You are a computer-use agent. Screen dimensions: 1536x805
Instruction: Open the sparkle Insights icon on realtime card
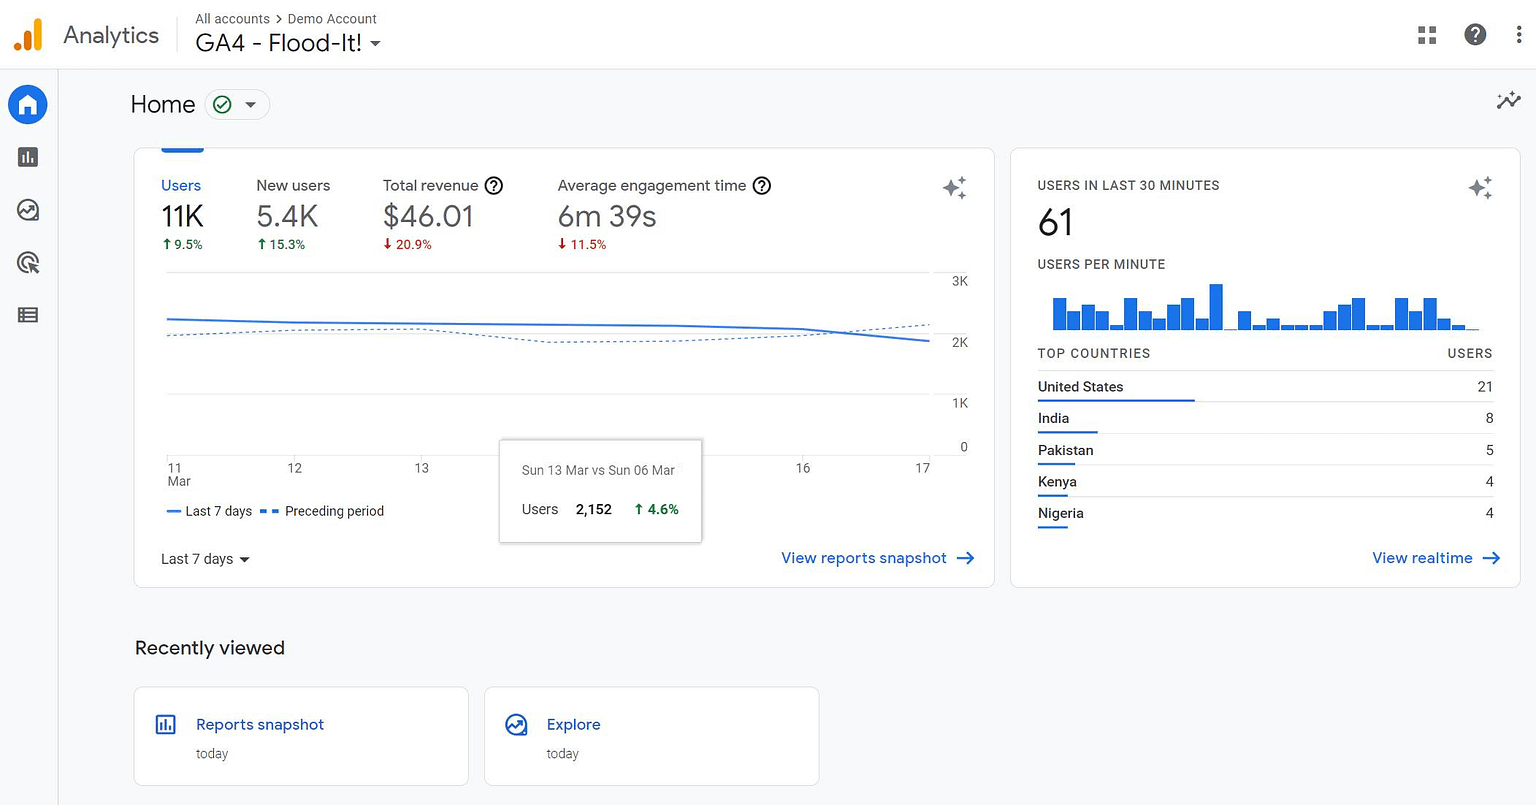click(1481, 186)
